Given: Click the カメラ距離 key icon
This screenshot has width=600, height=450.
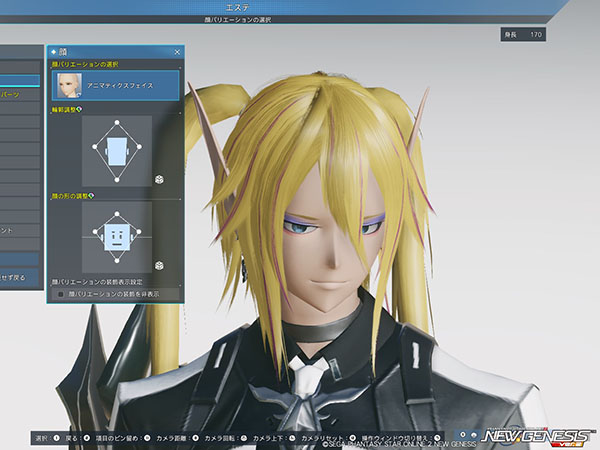Looking at the screenshot, I should click(x=195, y=438).
